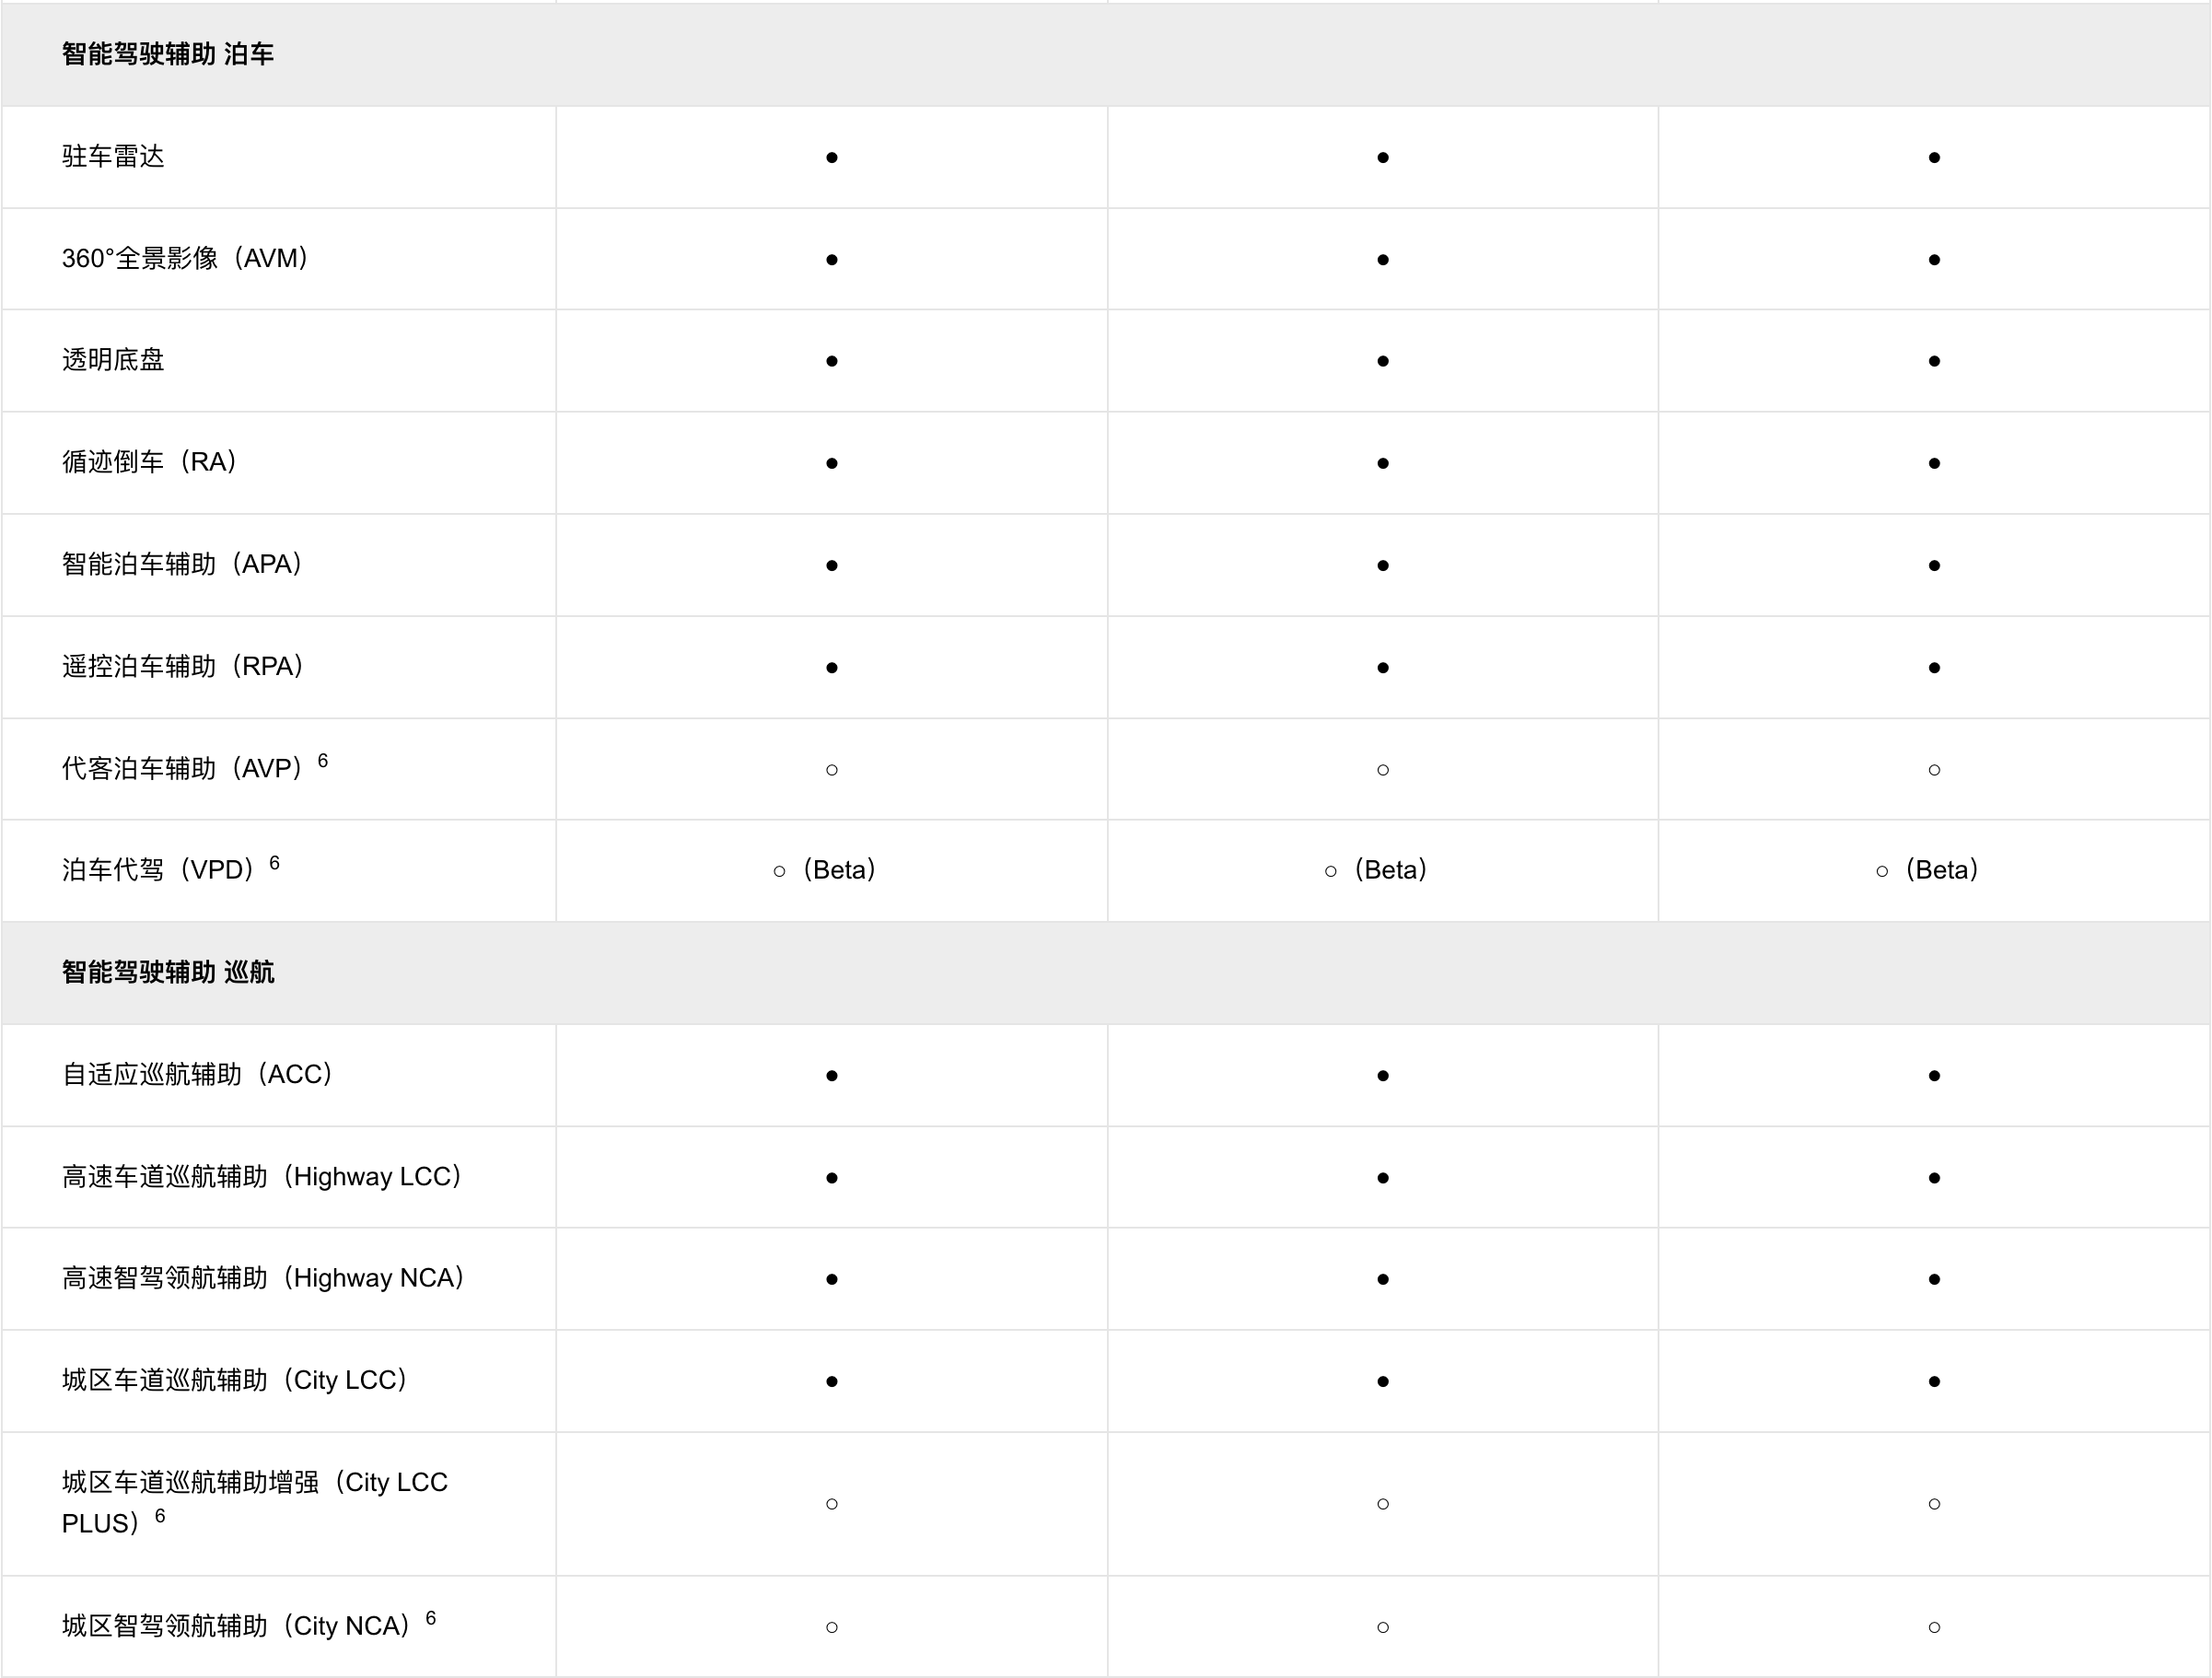Viewport: 2212px width, 1678px height.
Task: Select the 360°全景影像（AVM）label
Action: [185, 259]
